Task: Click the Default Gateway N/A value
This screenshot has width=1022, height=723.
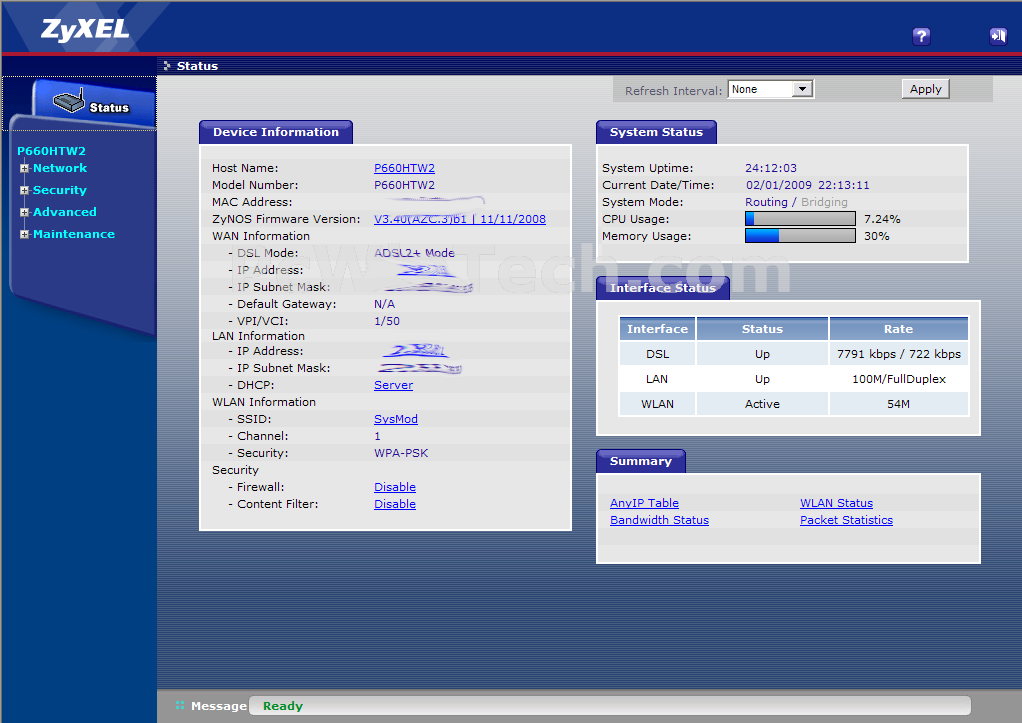Action: [385, 304]
